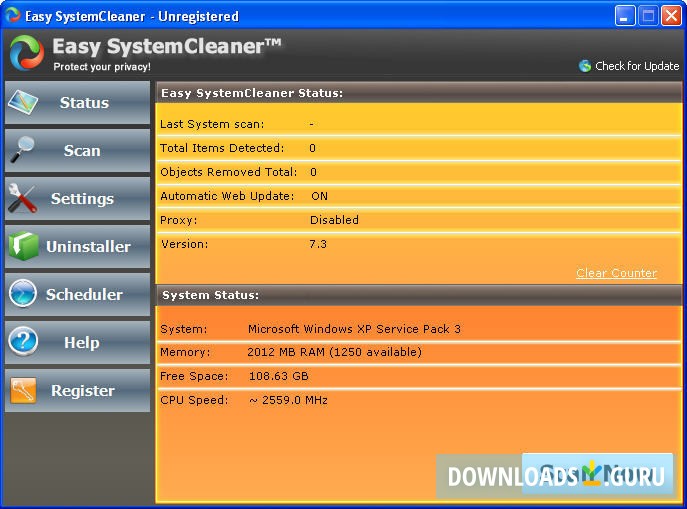
Task: Click the 108.63 GB free space value
Action: [279, 376]
